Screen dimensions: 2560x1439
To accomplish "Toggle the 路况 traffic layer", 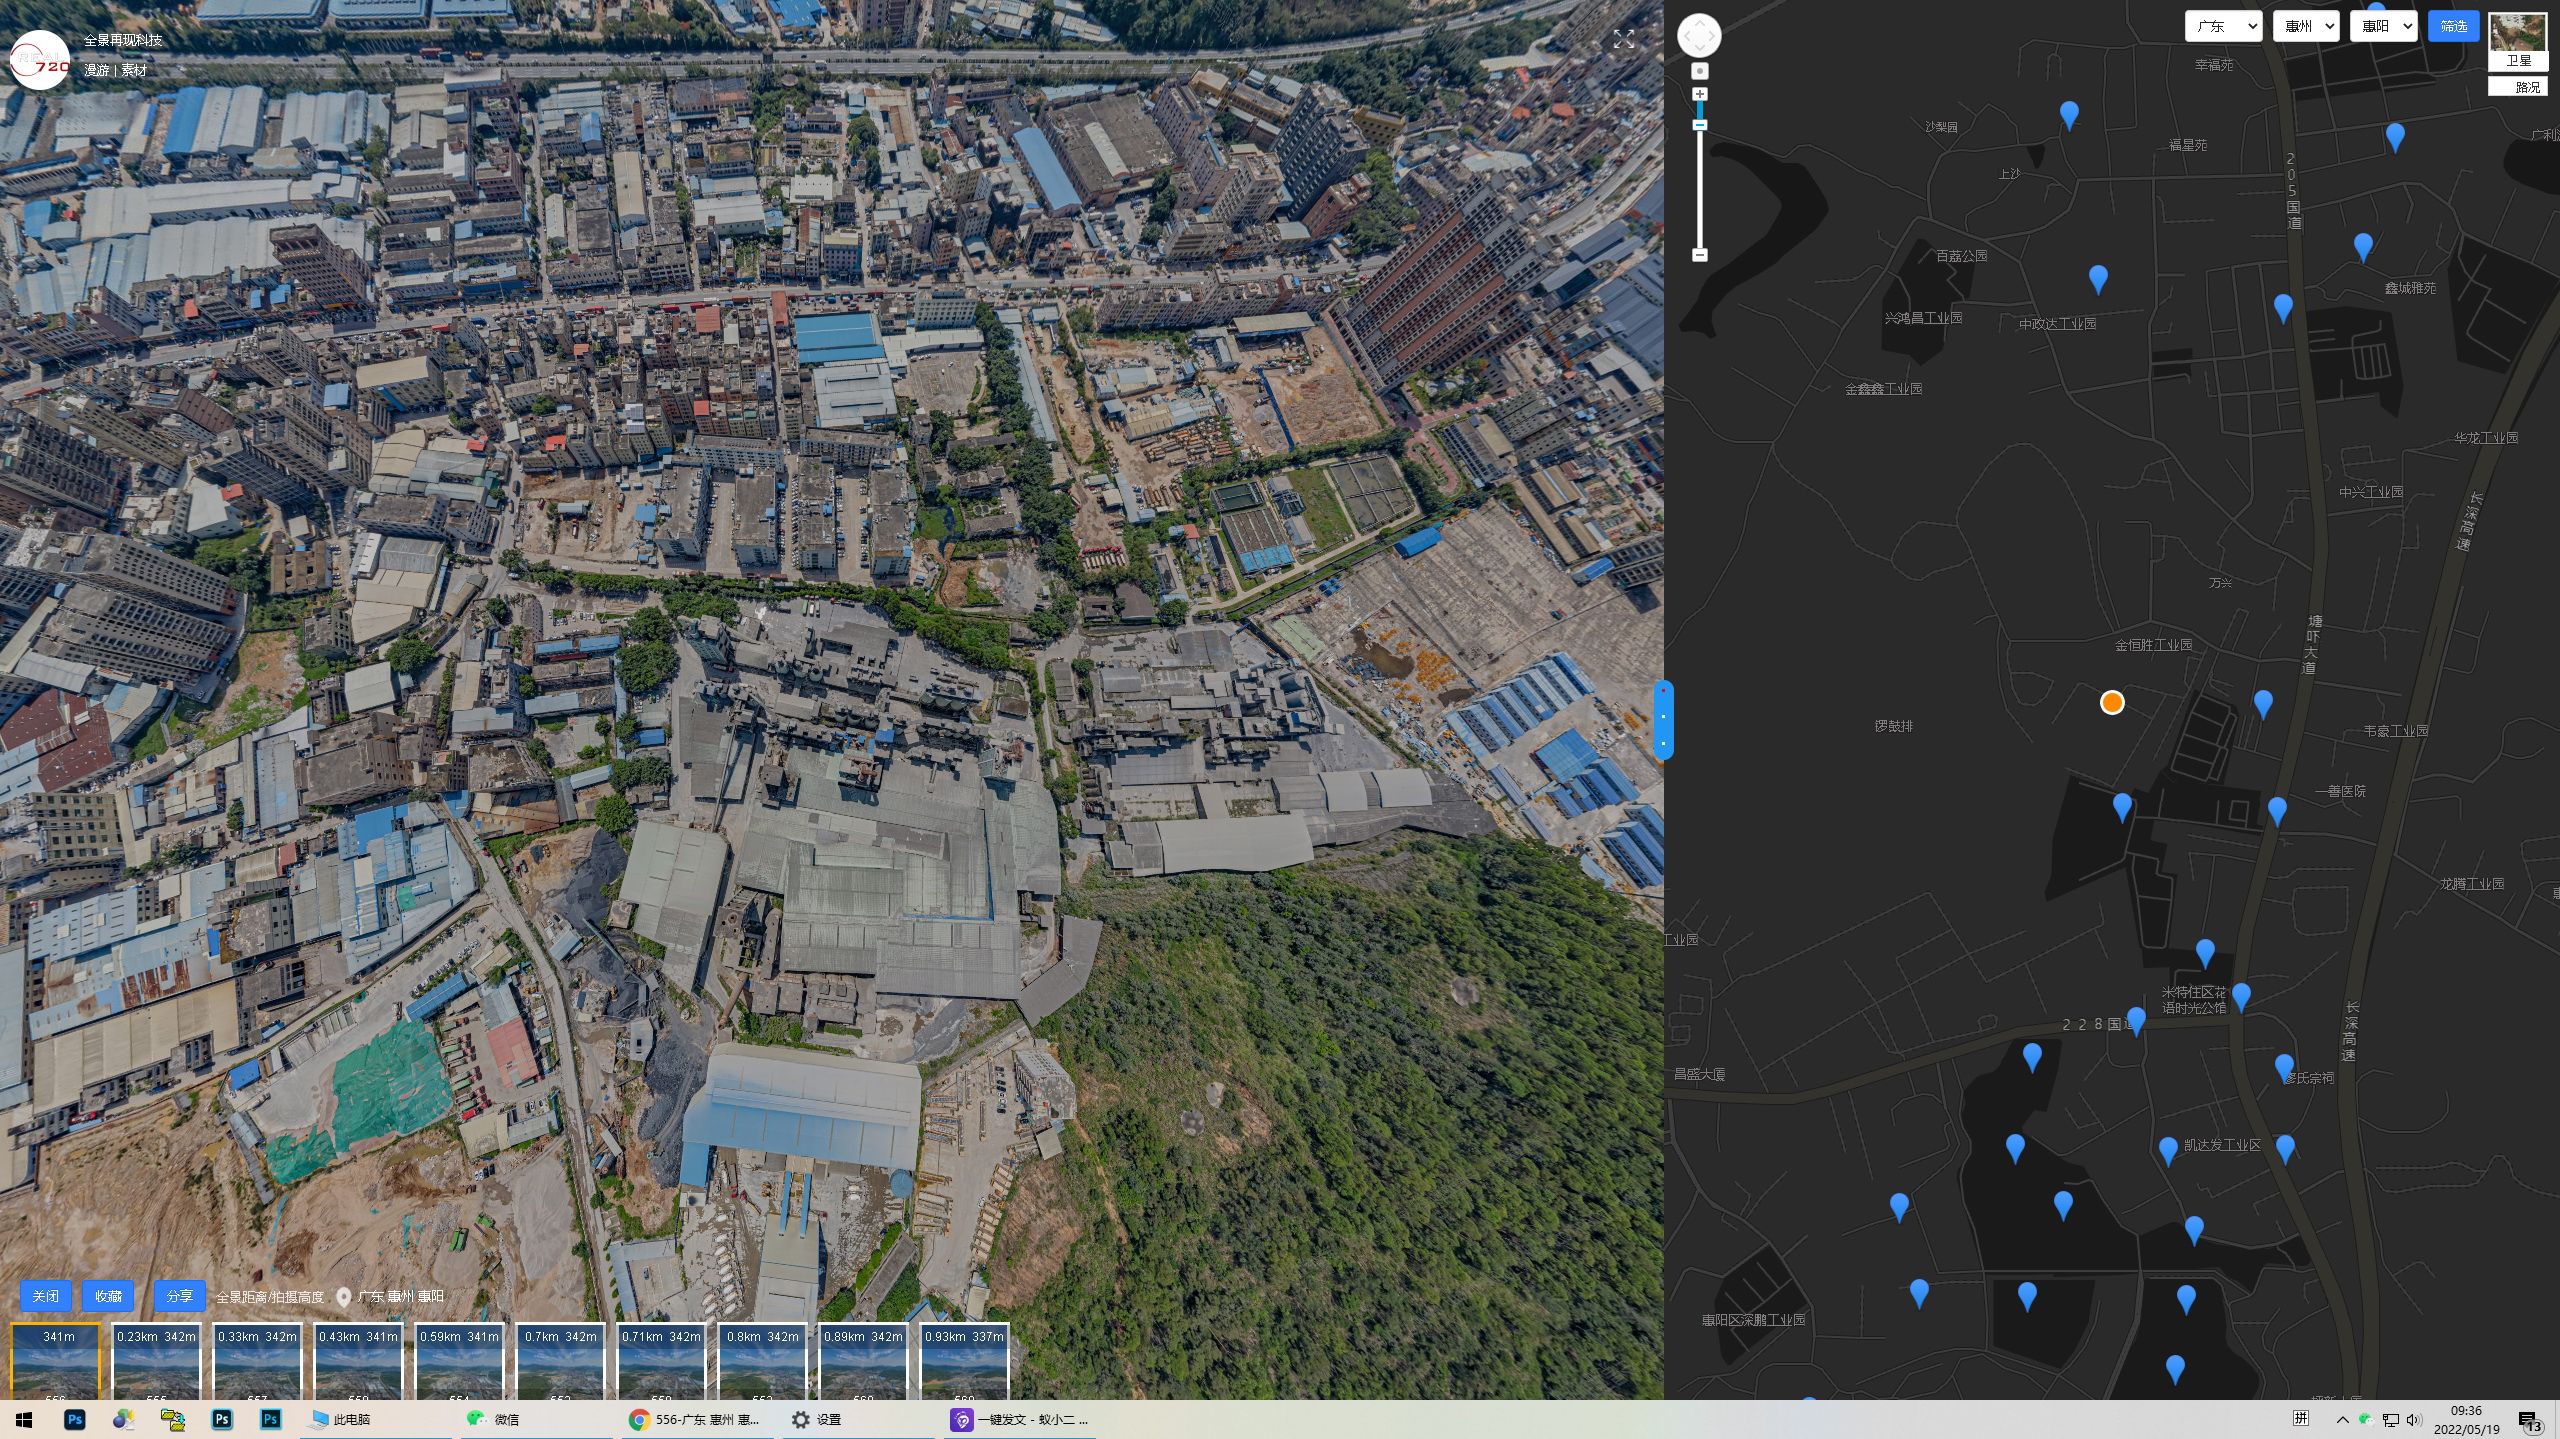I will (2517, 87).
